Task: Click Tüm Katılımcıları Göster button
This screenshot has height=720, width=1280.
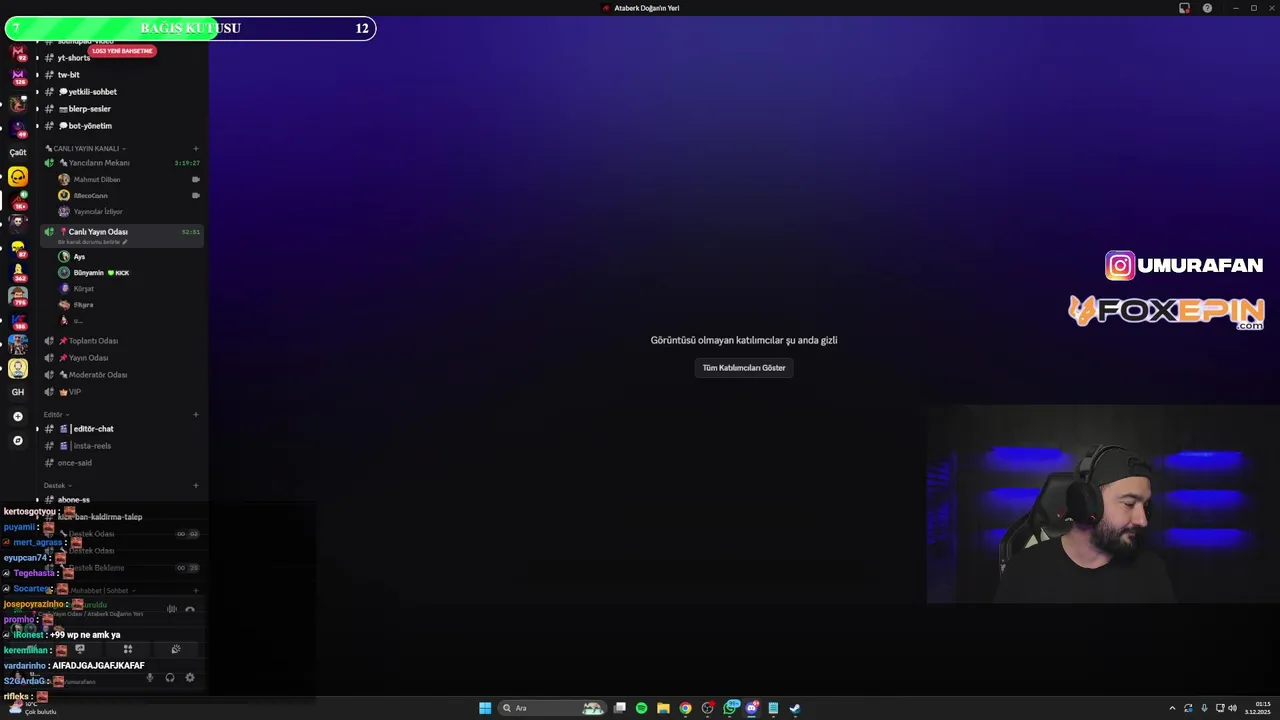Action: coord(744,368)
